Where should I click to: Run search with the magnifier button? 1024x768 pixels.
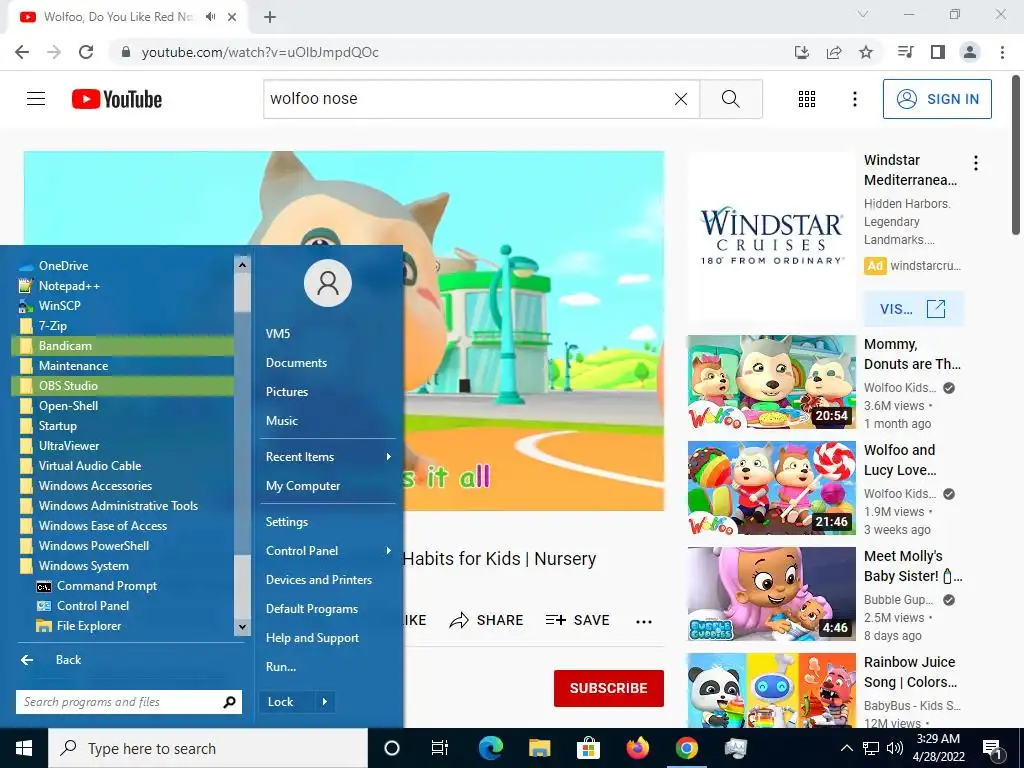731,99
